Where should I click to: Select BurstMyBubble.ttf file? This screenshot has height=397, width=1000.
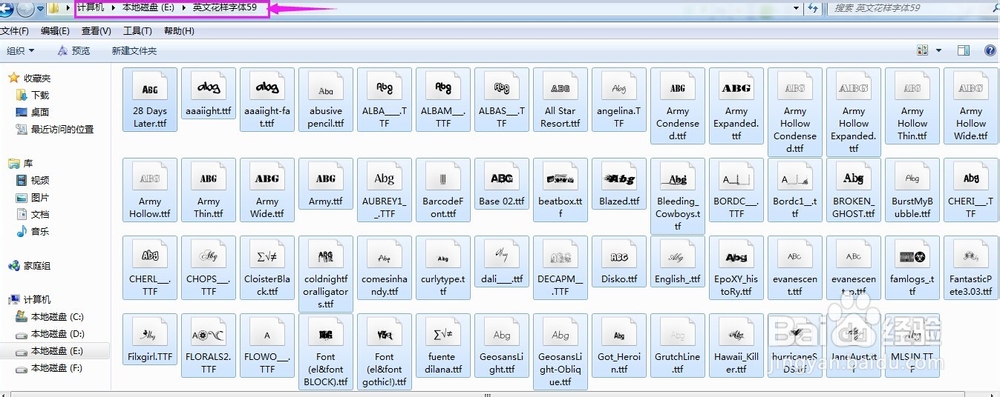coord(912,190)
